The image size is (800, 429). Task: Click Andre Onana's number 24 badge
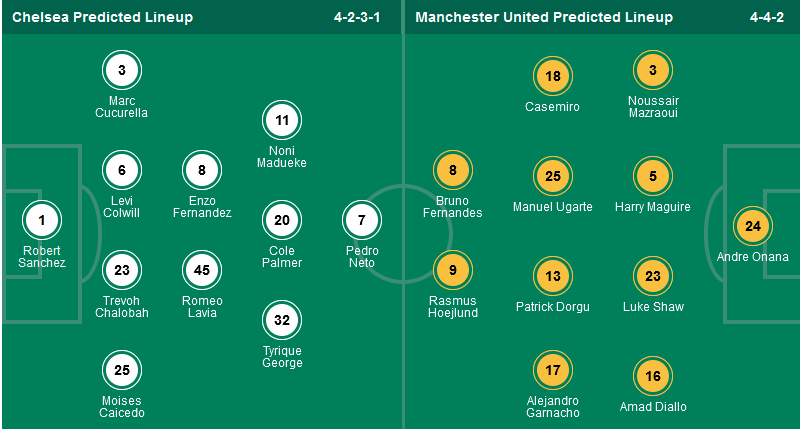pos(753,226)
